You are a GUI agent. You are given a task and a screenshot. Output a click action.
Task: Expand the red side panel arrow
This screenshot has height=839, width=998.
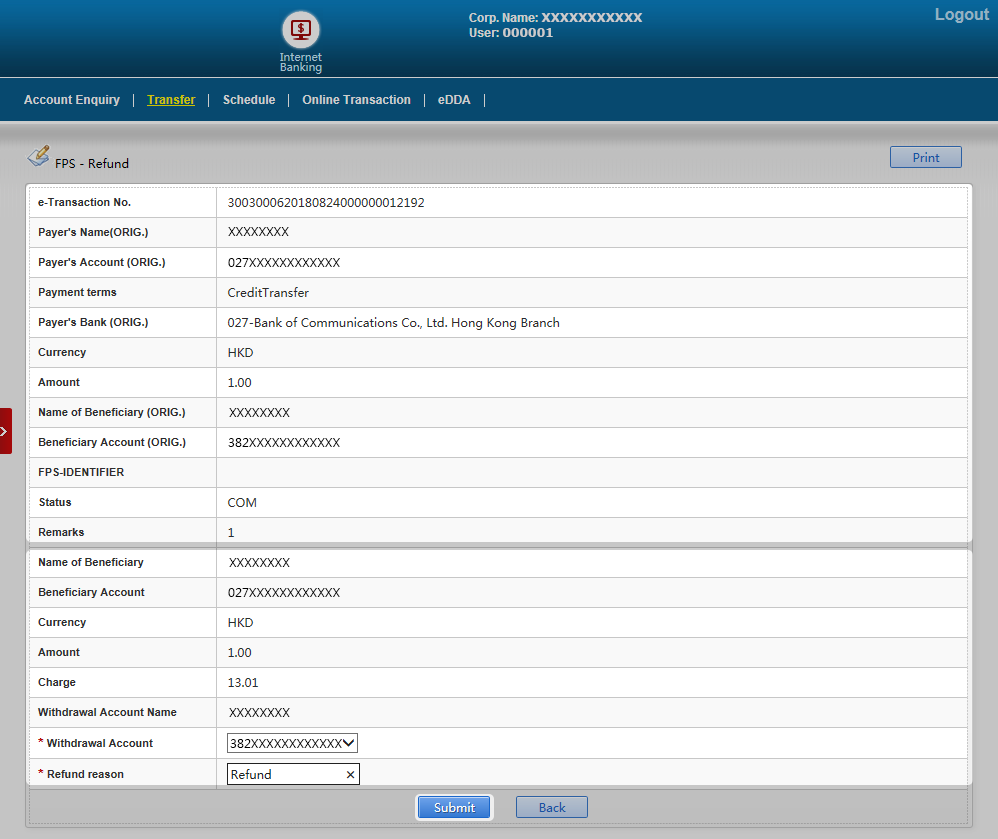[x=5, y=431]
